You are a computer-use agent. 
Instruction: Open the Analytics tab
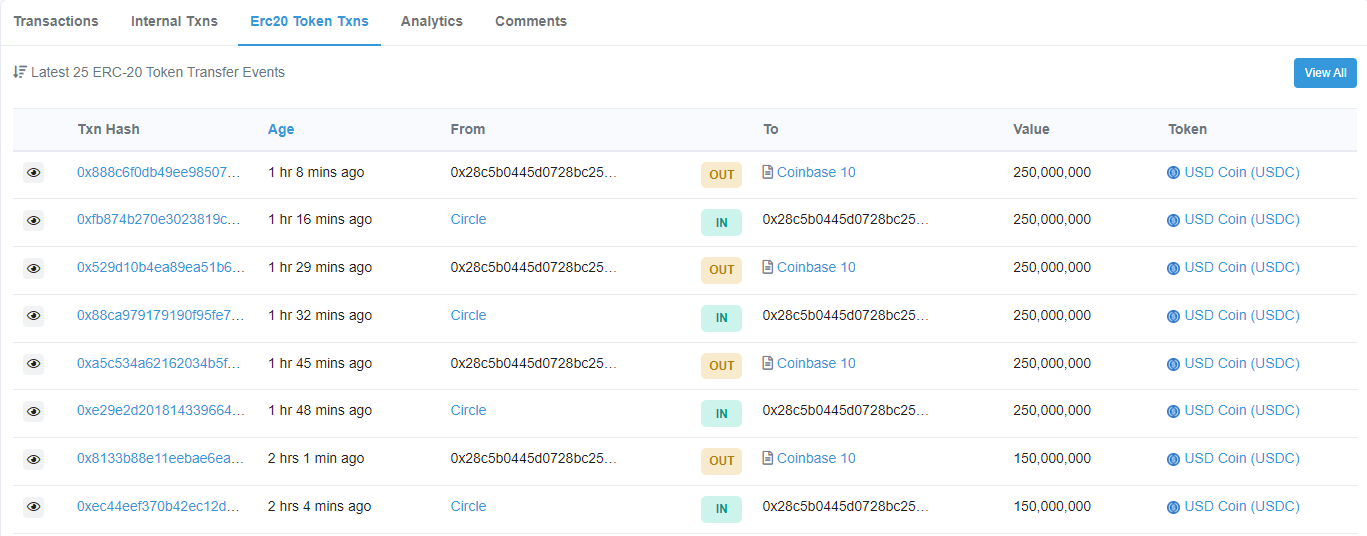pos(432,21)
